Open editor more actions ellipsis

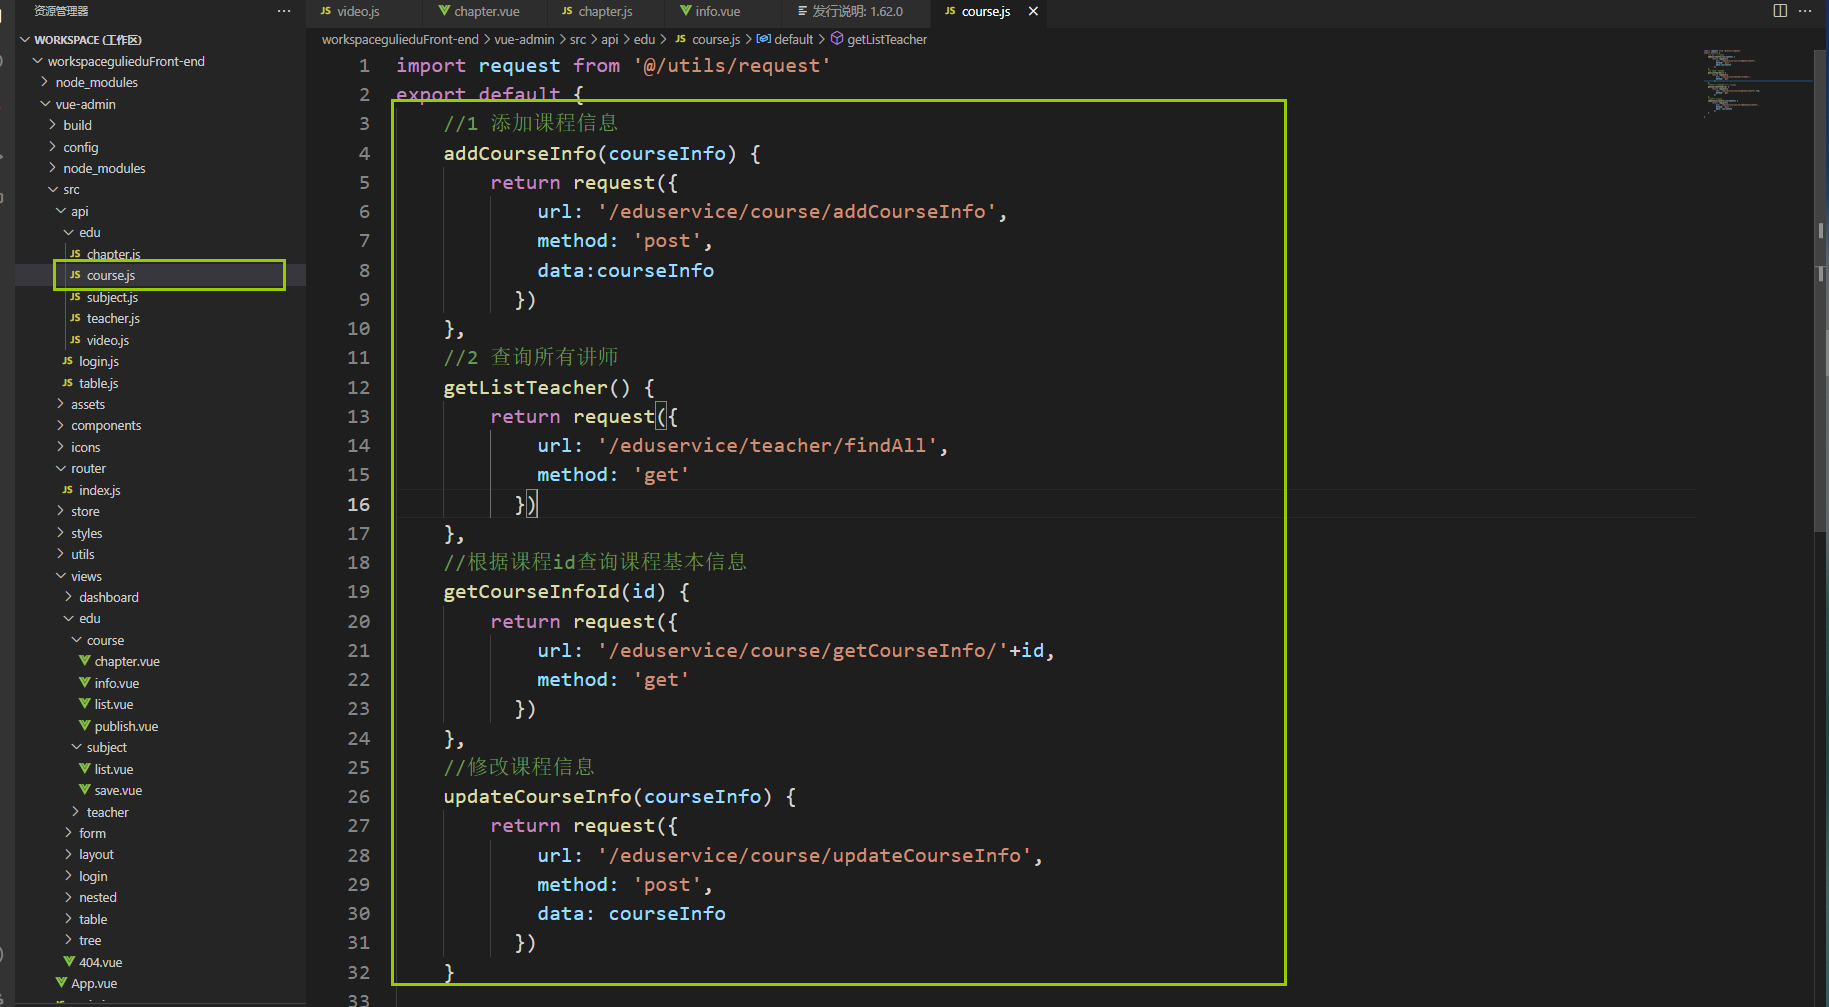pos(1805,11)
